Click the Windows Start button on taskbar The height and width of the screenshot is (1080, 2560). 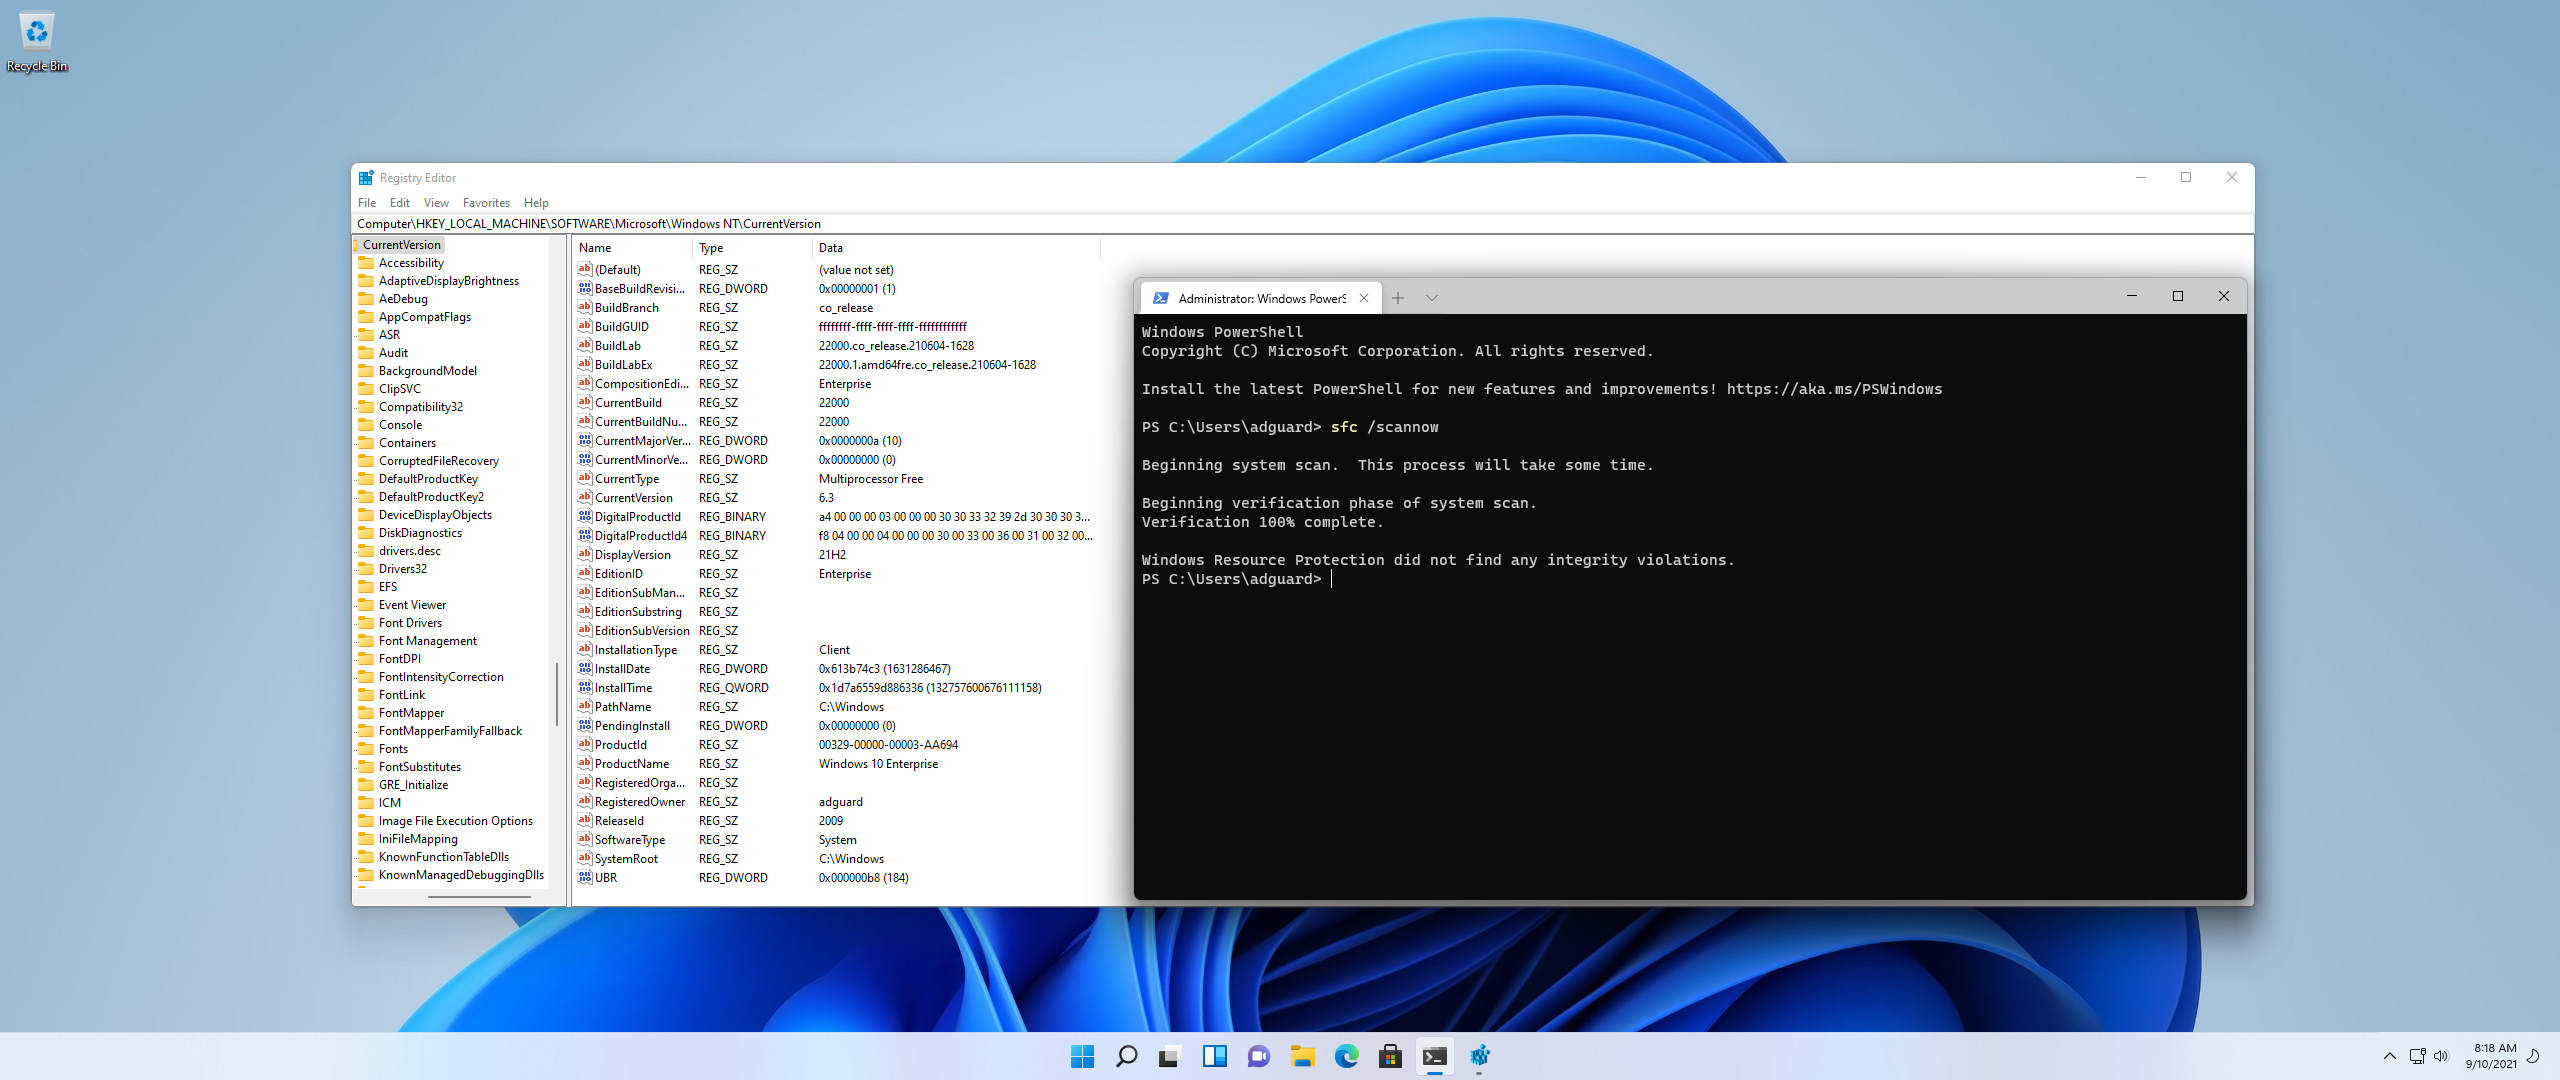tap(1082, 1056)
